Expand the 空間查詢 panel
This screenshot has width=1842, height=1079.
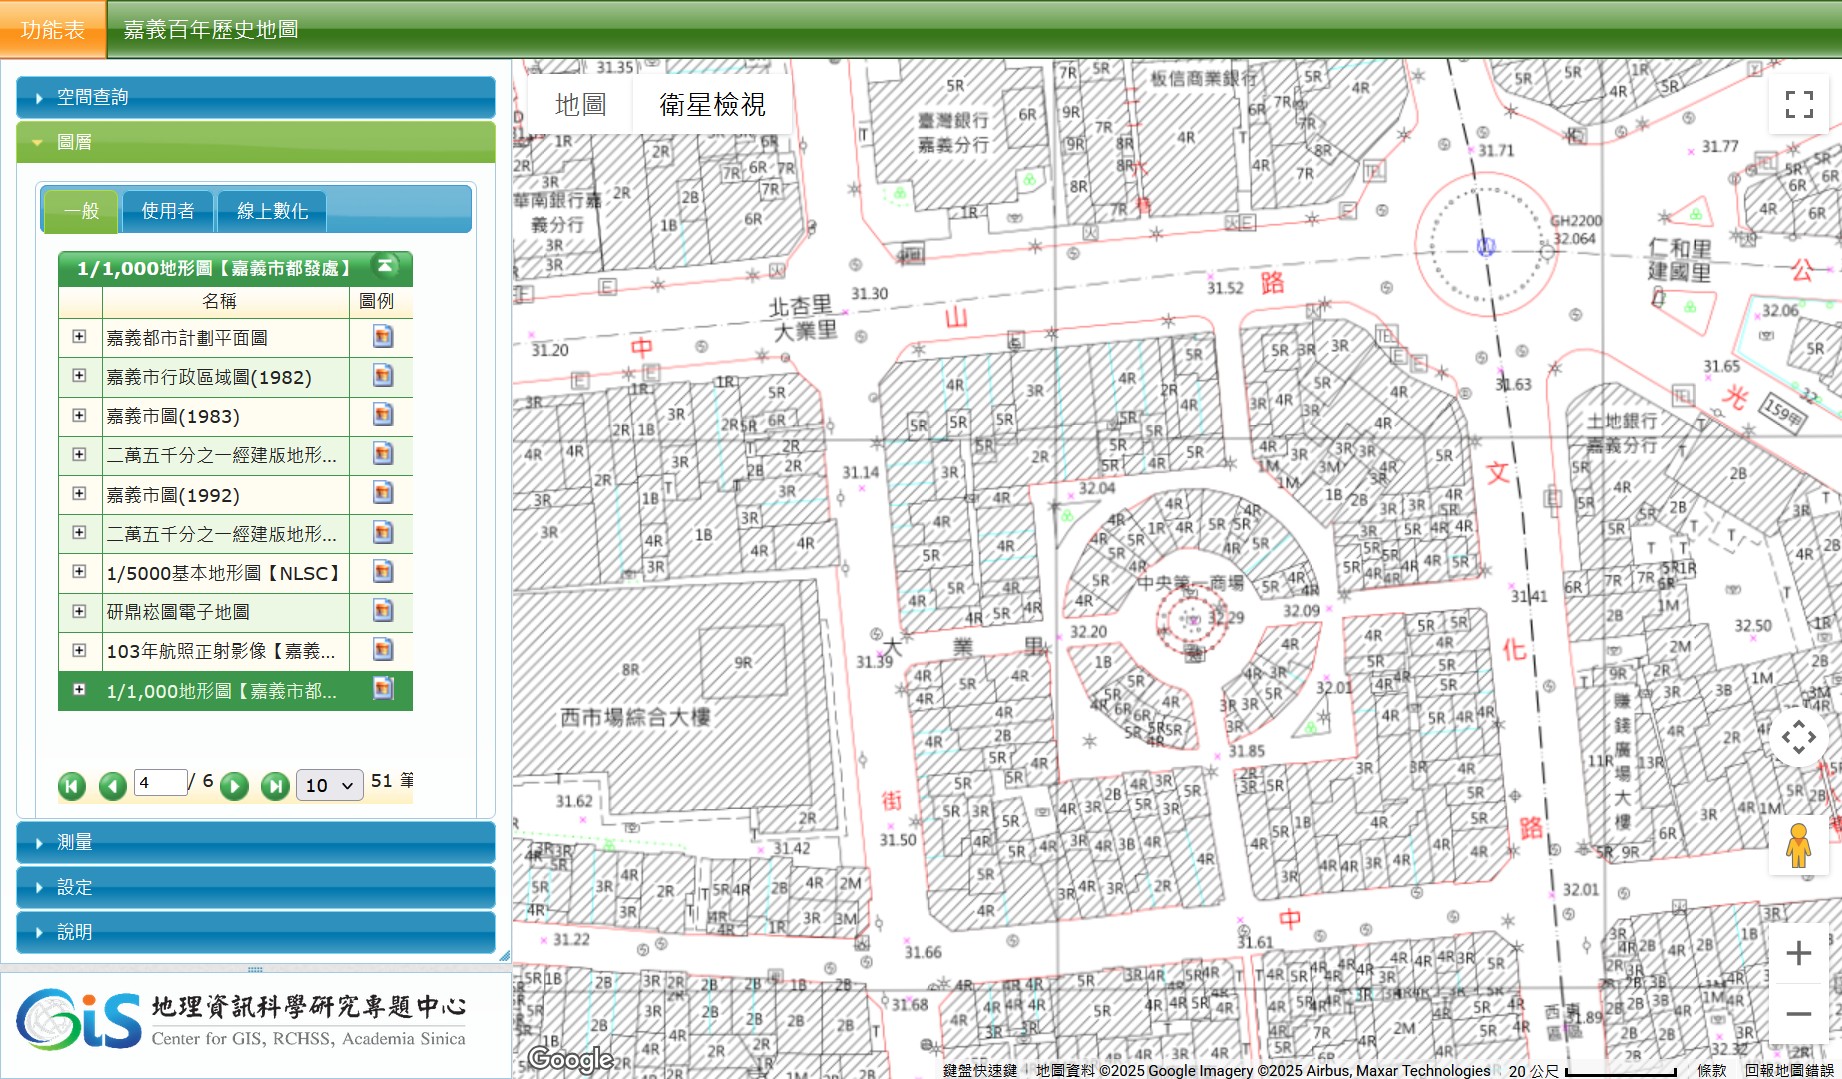click(256, 97)
